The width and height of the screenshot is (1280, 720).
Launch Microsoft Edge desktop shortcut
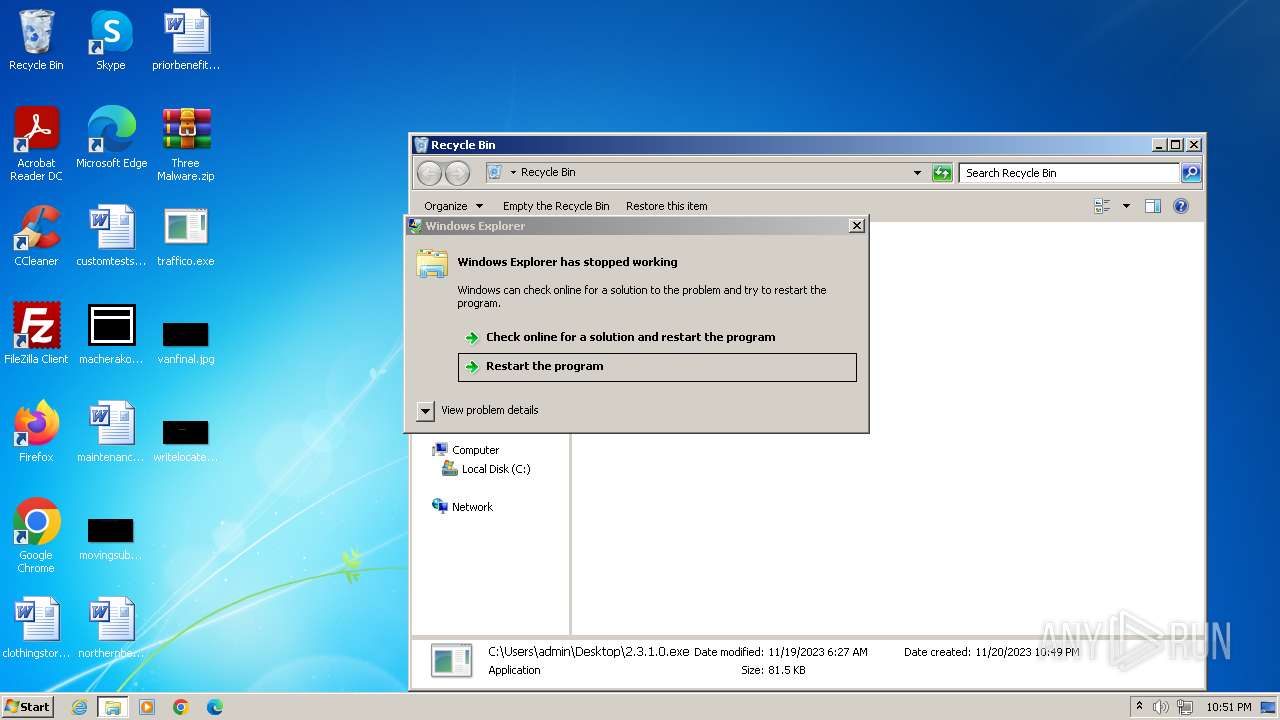pos(111,137)
